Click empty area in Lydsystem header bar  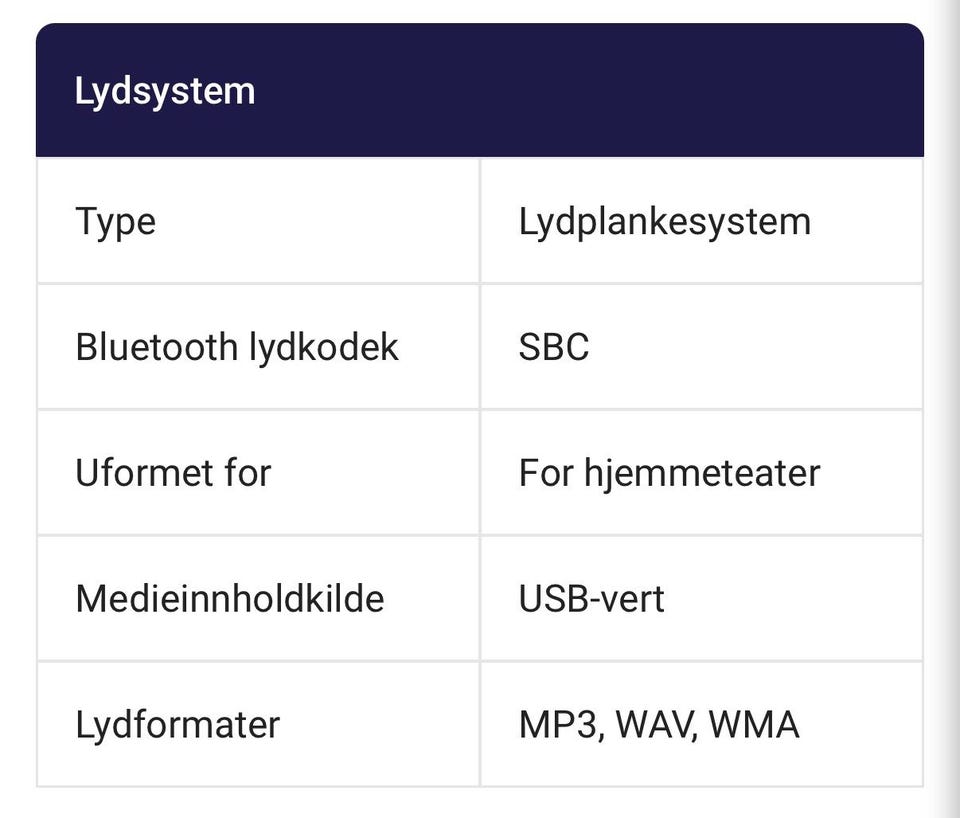pos(588,92)
